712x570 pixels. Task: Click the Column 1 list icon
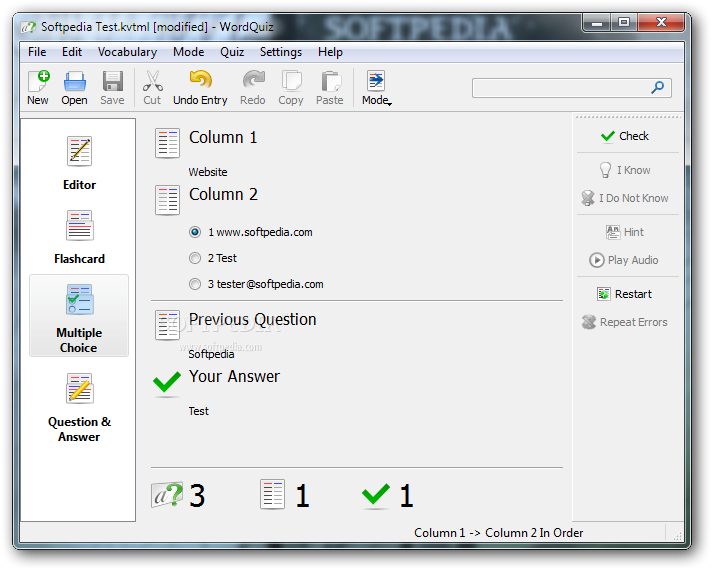167,143
